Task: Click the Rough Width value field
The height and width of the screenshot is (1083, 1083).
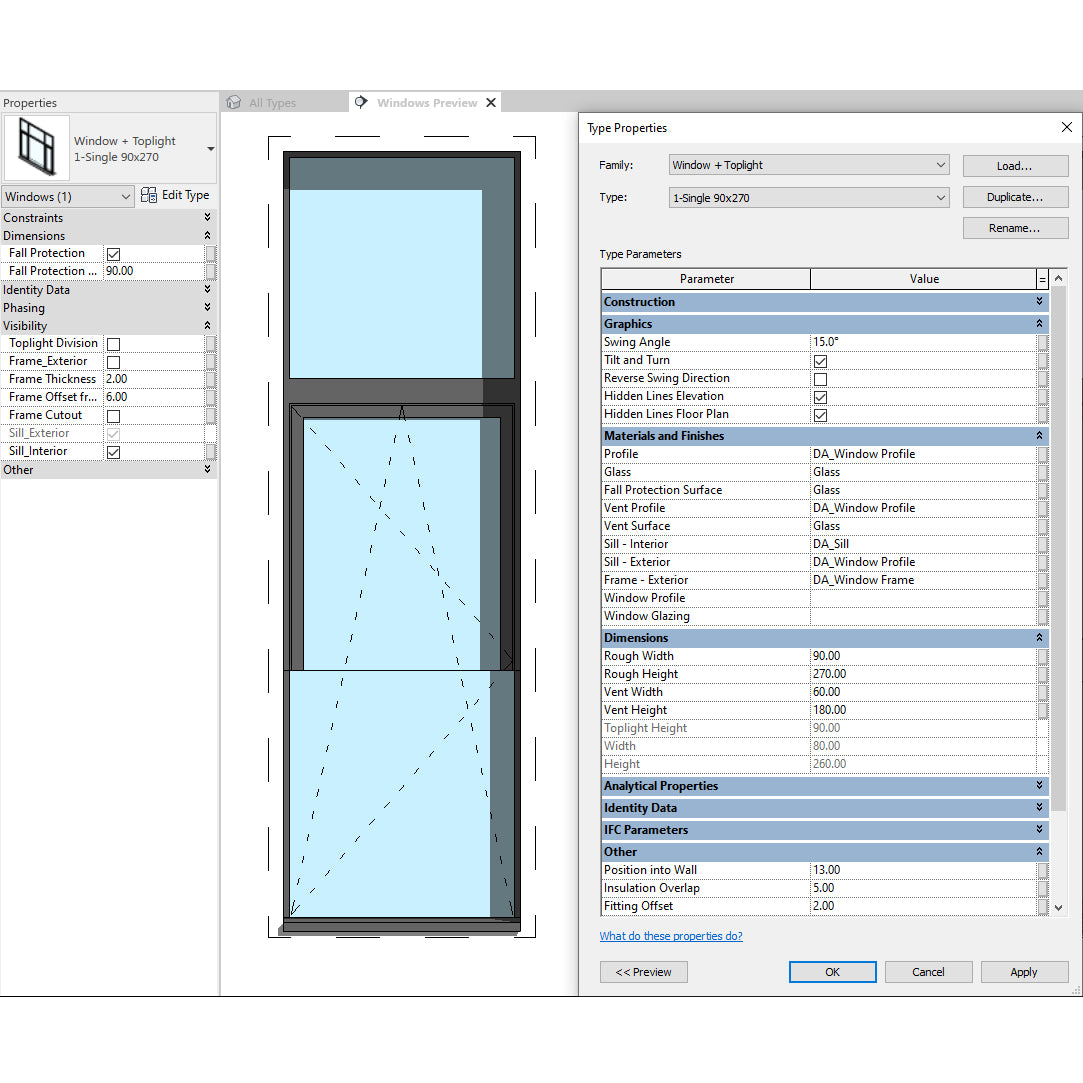Action: point(922,656)
